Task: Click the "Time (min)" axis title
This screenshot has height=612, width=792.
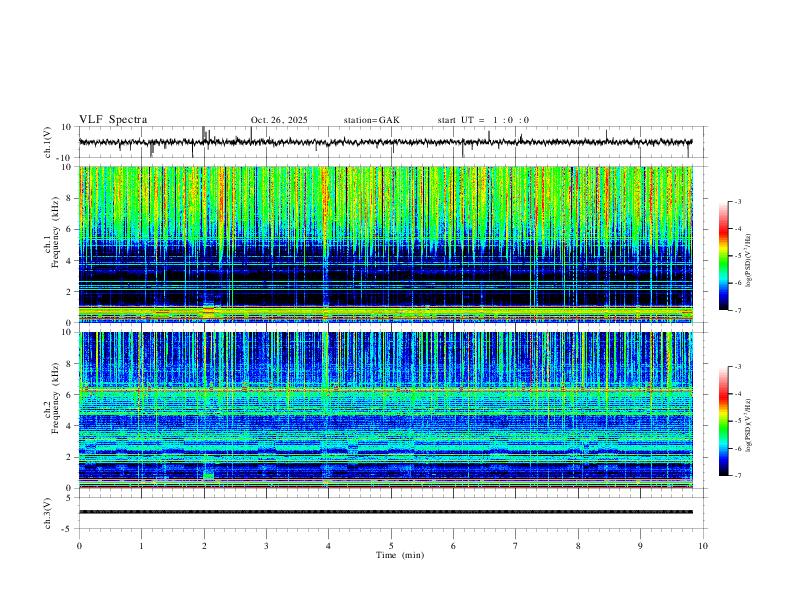Action: tap(400, 555)
